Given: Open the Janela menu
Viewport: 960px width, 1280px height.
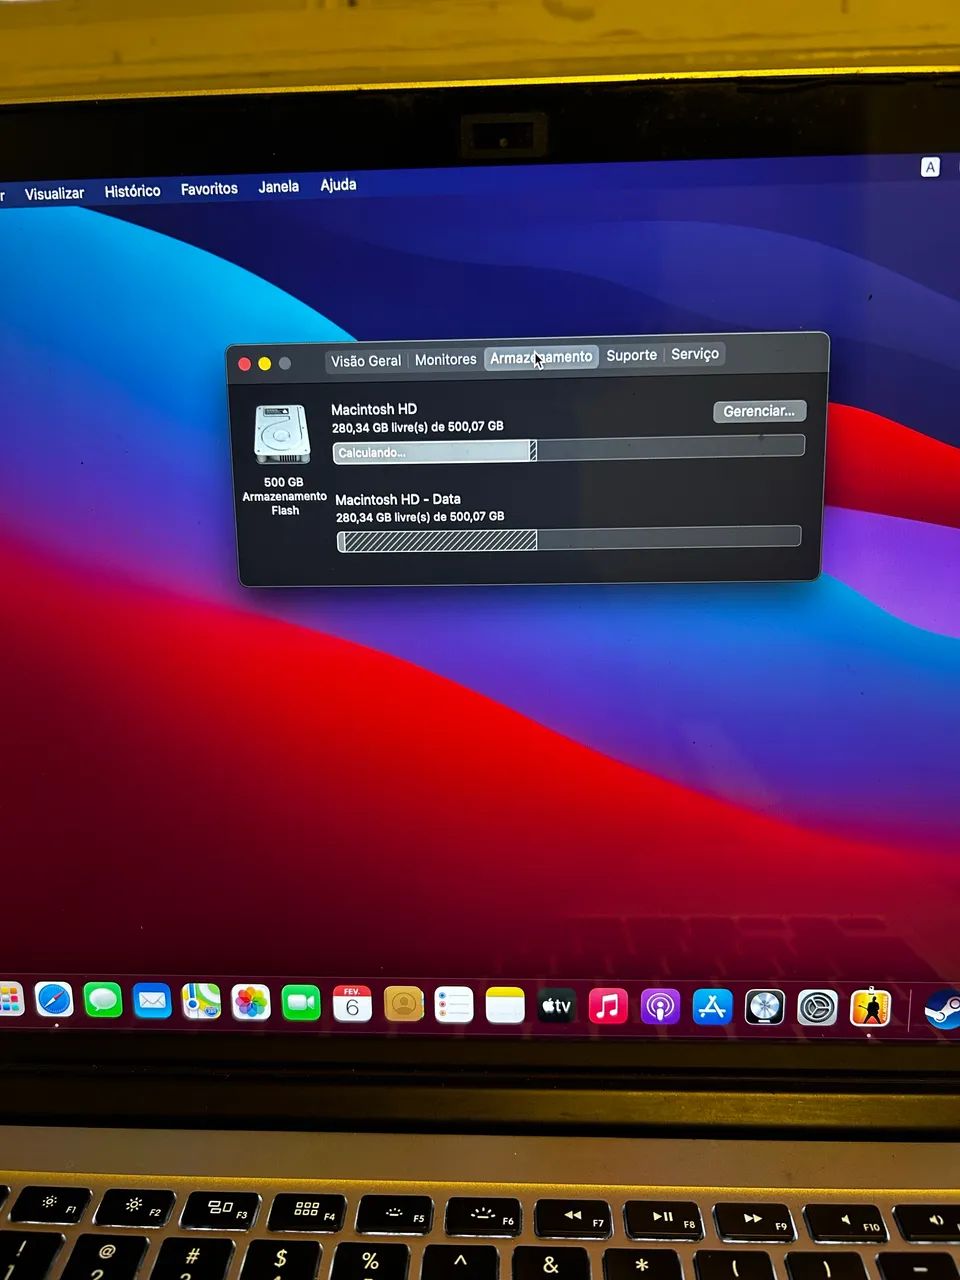Looking at the screenshot, I should click(278, 186).
